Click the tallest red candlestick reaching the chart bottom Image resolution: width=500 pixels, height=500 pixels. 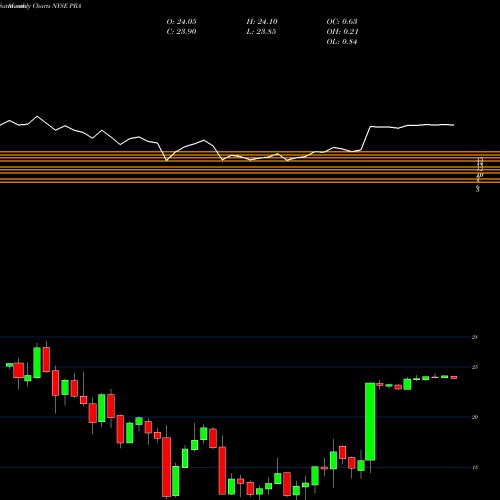coord(166,467)
